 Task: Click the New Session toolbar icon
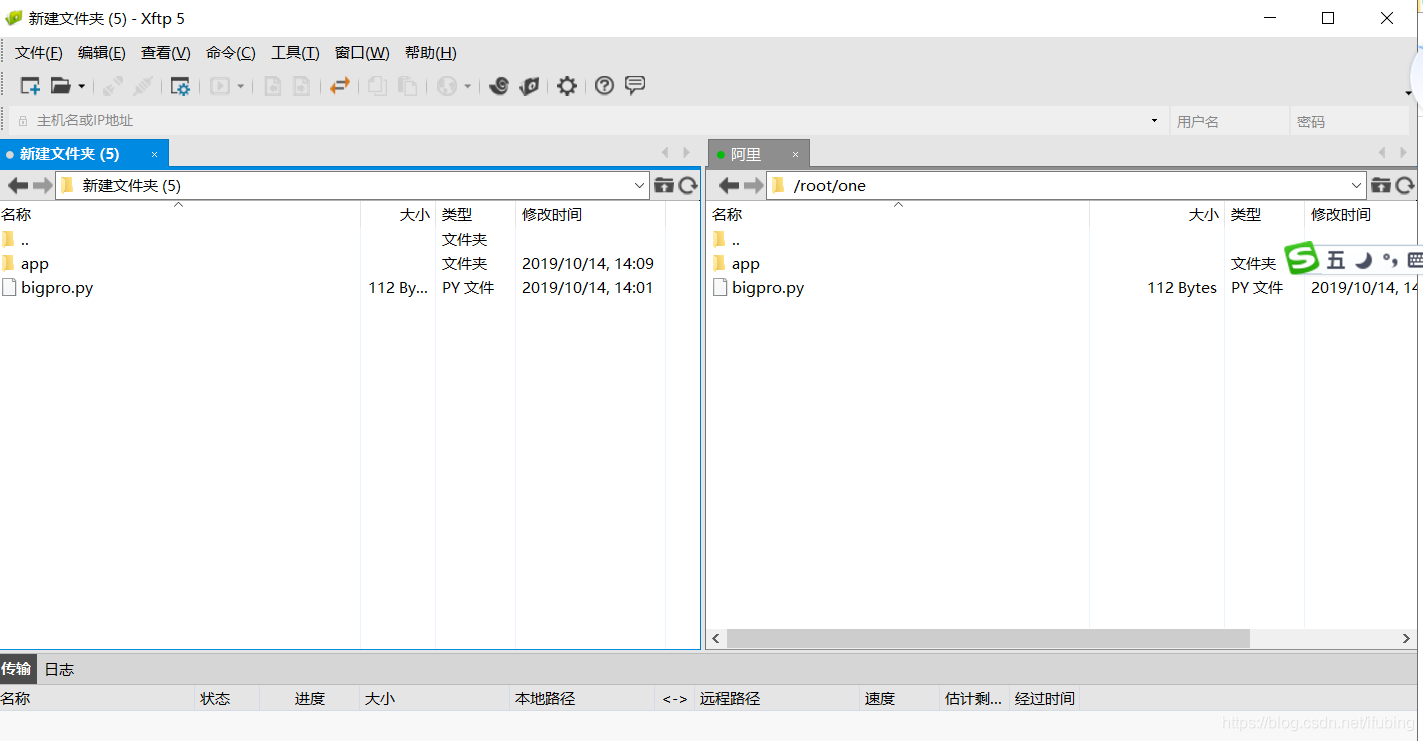[30, 86]
